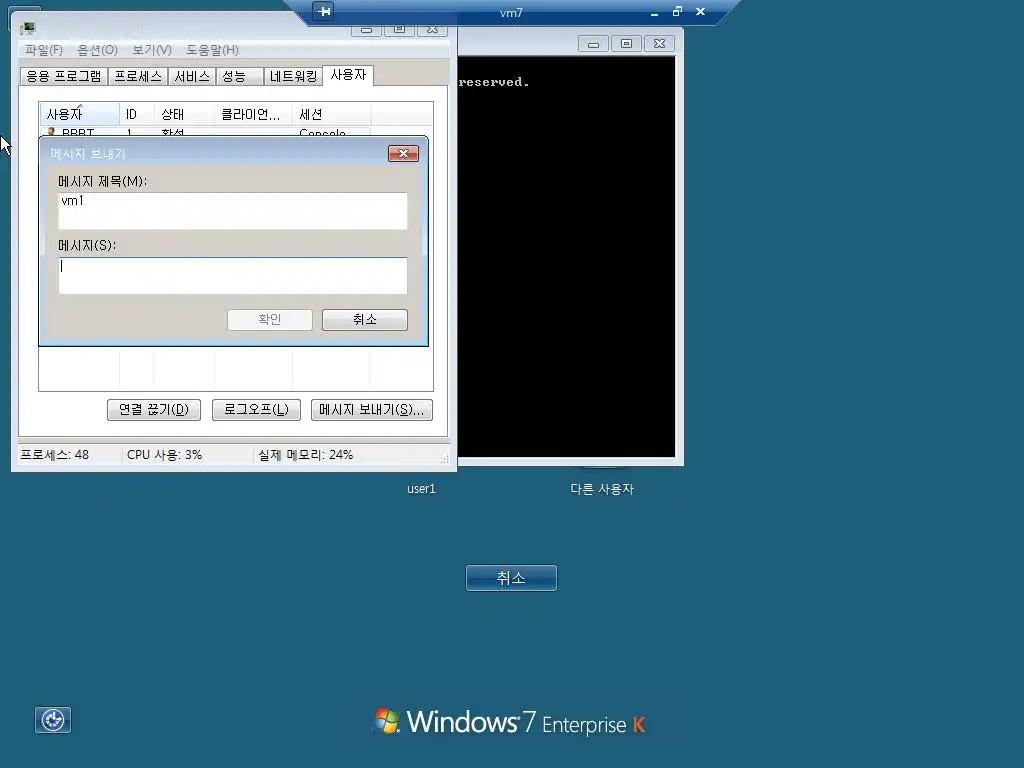Click the 메시지 보내기(S)... button
The image size is (1024, 768).
pos(372,409)
